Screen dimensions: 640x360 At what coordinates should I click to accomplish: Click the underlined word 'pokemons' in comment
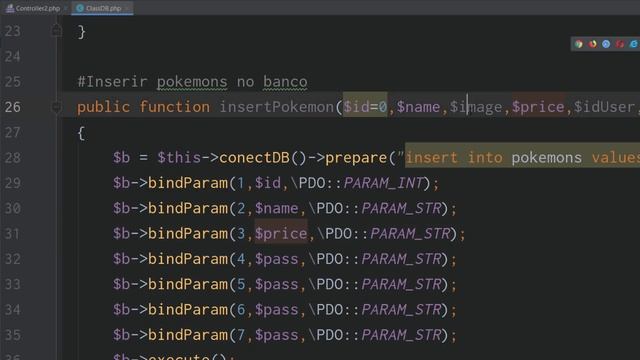pos(192,82)
